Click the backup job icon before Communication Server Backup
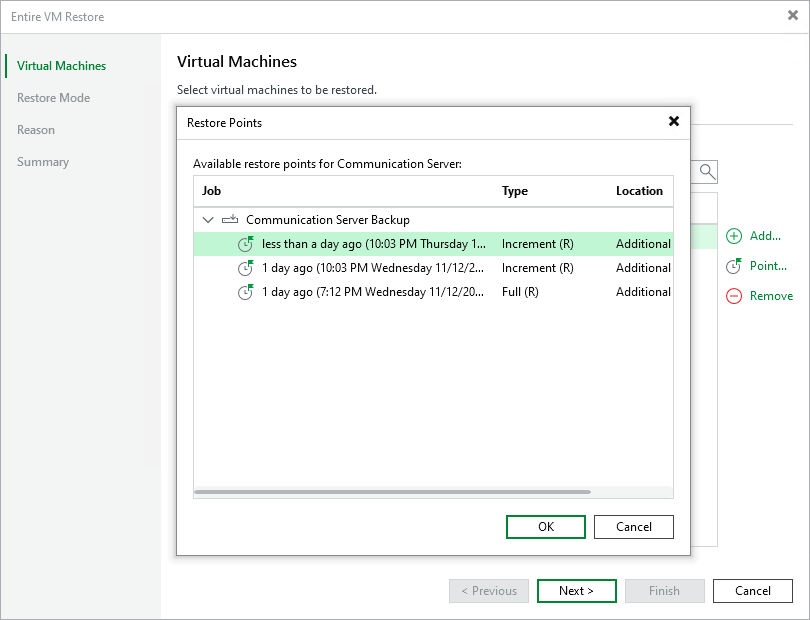Image resolution: width=810 pixels, height=620 pixels. 231,219
